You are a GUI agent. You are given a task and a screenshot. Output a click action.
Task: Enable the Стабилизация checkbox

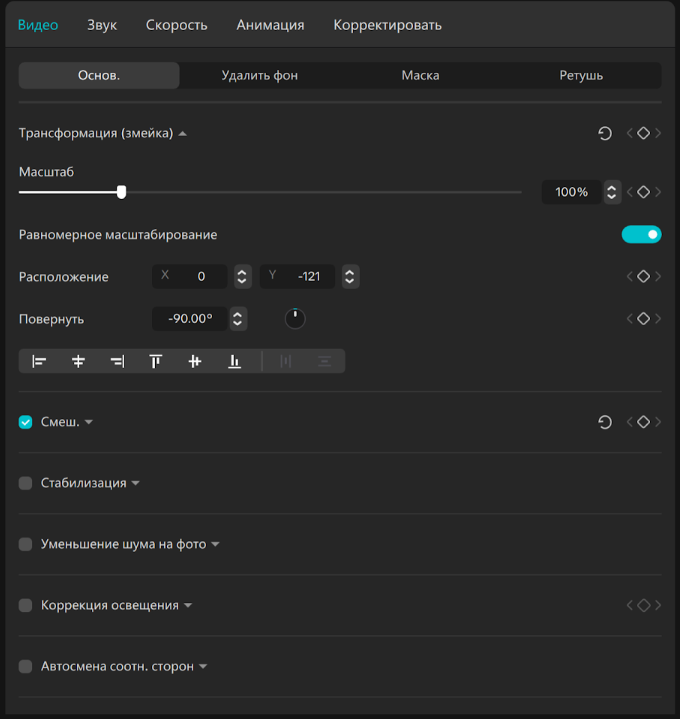pos(26,483)
